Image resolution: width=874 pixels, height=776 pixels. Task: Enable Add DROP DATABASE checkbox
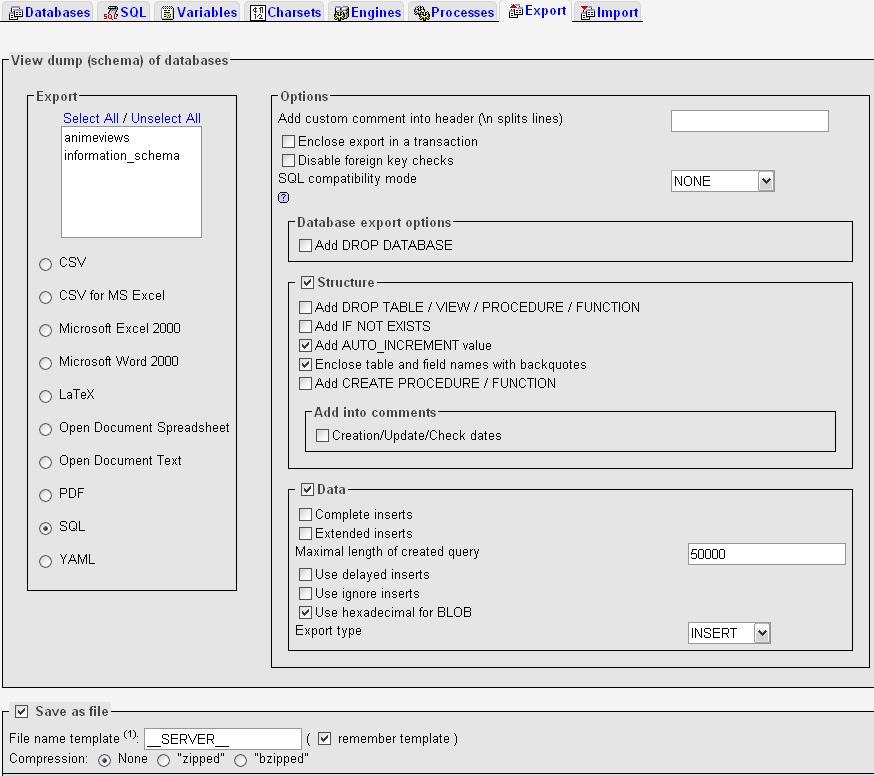coord(305,245)
